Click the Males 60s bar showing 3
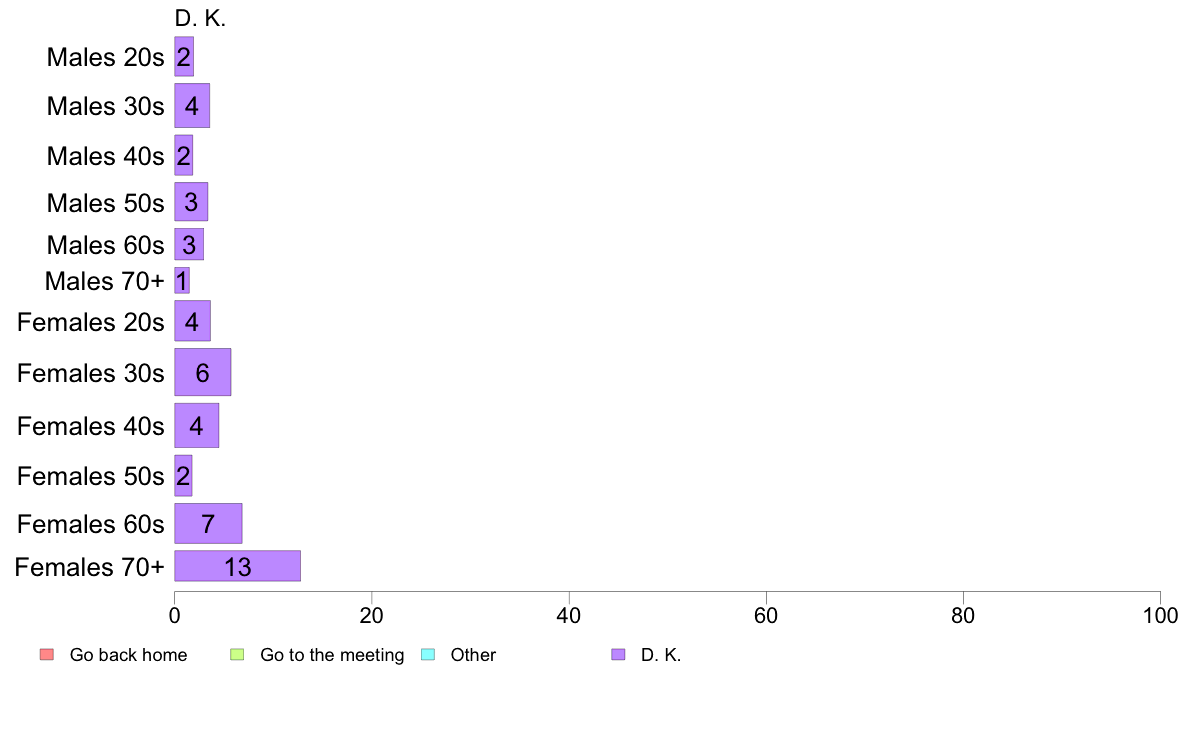This screenshot has width=1188, height=736. [189, 244]
